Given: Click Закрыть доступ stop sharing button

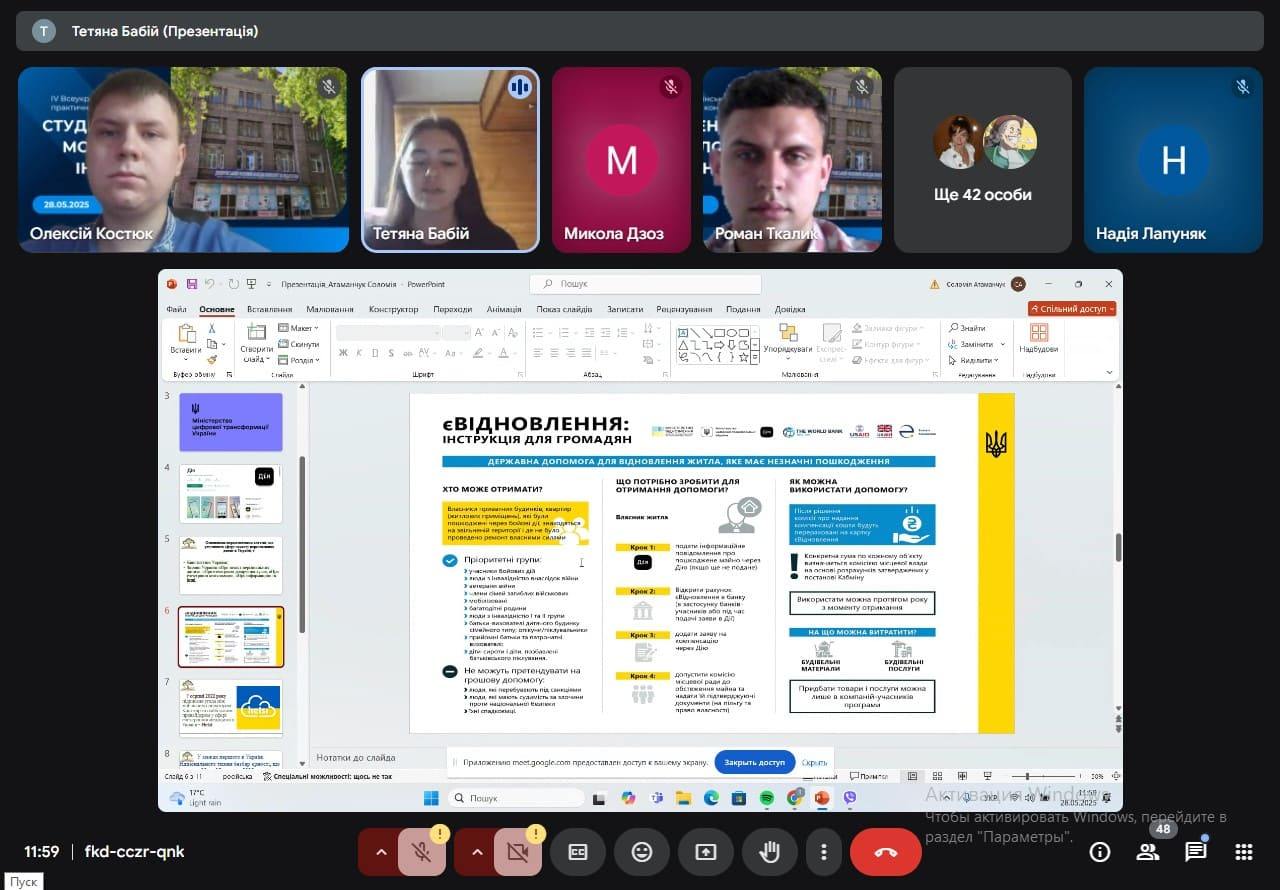Looking at the screenshot, I should 755,762.
